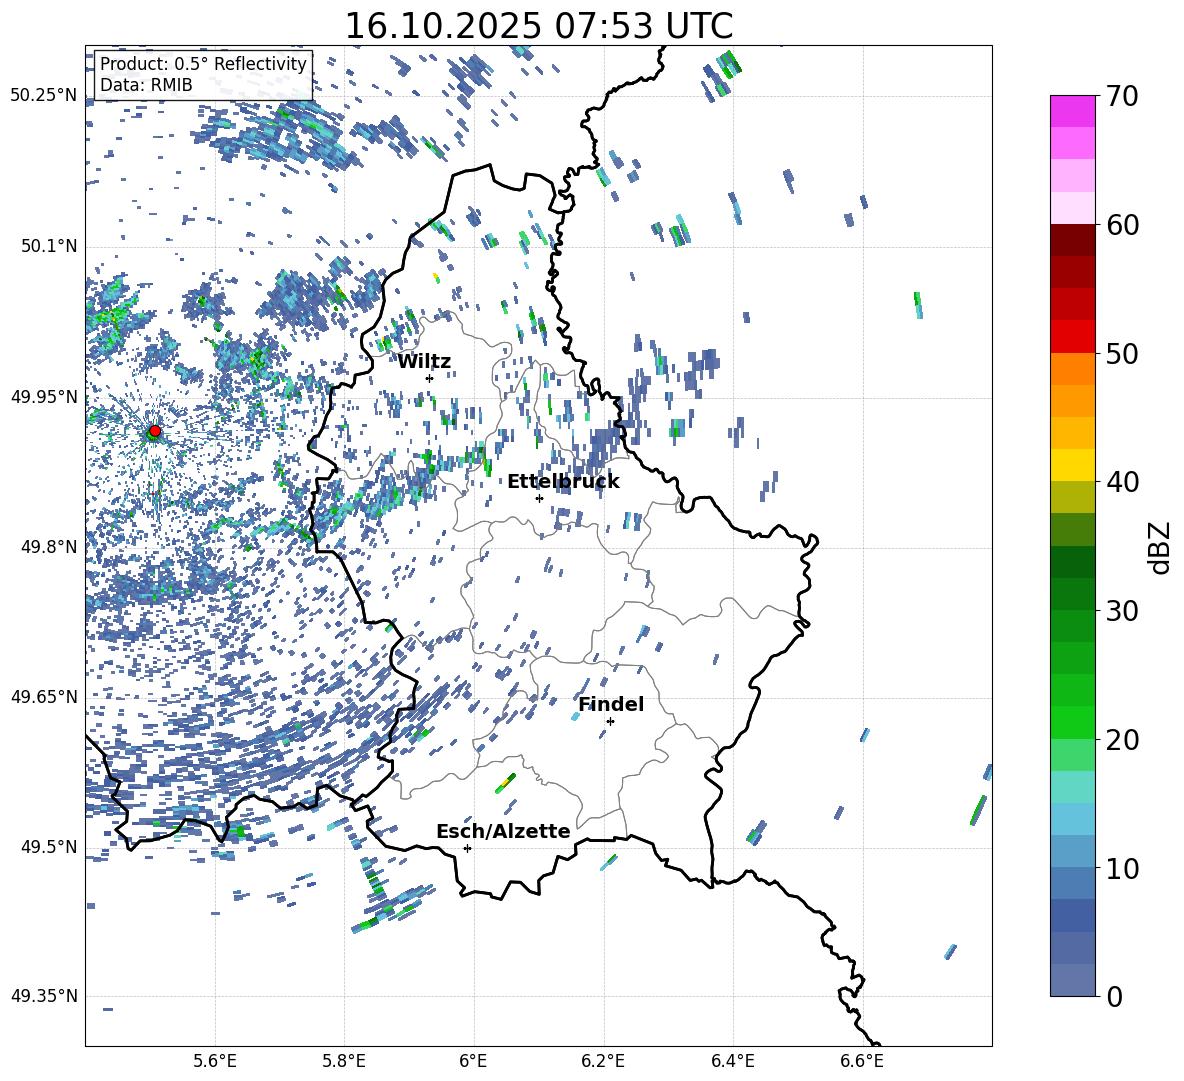Click the 16.10.2025 07:53 UTC title

coord(538,26)
